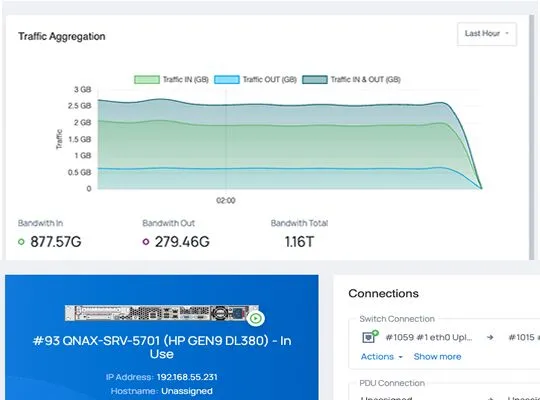The width and height of the screenshot is (540, 400).
Task: Expand the Actions dropdown under Switch Connection
Action: 382,357
